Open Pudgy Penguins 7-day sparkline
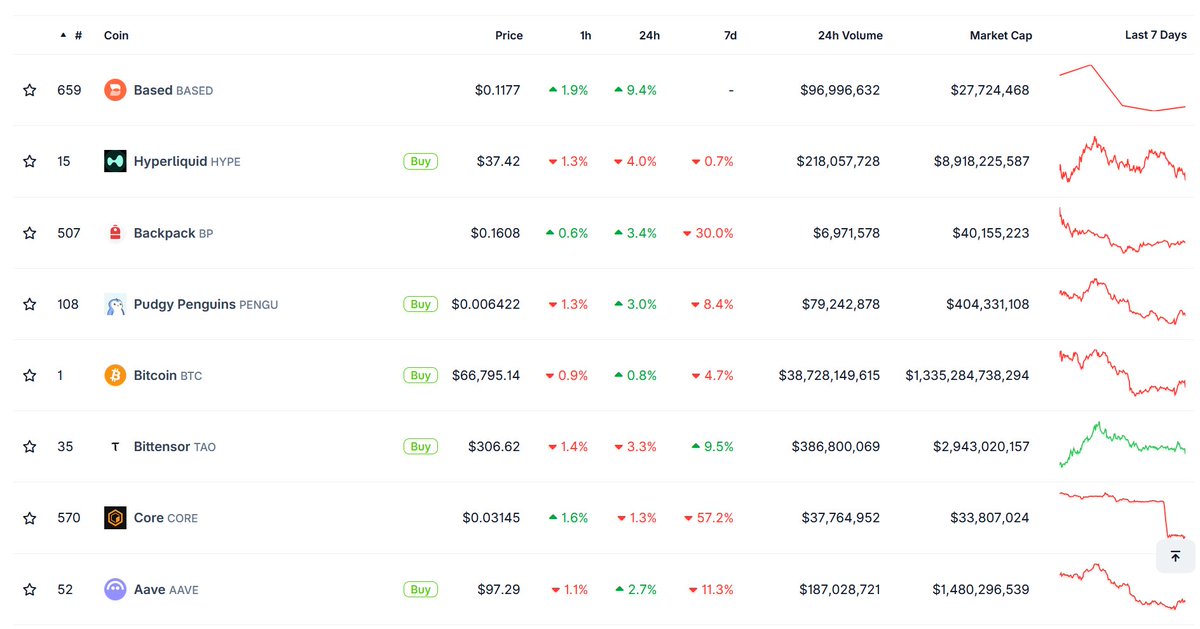This screenshot has width=1200, height=629. pyautogui.click(x=1122, y=302)
